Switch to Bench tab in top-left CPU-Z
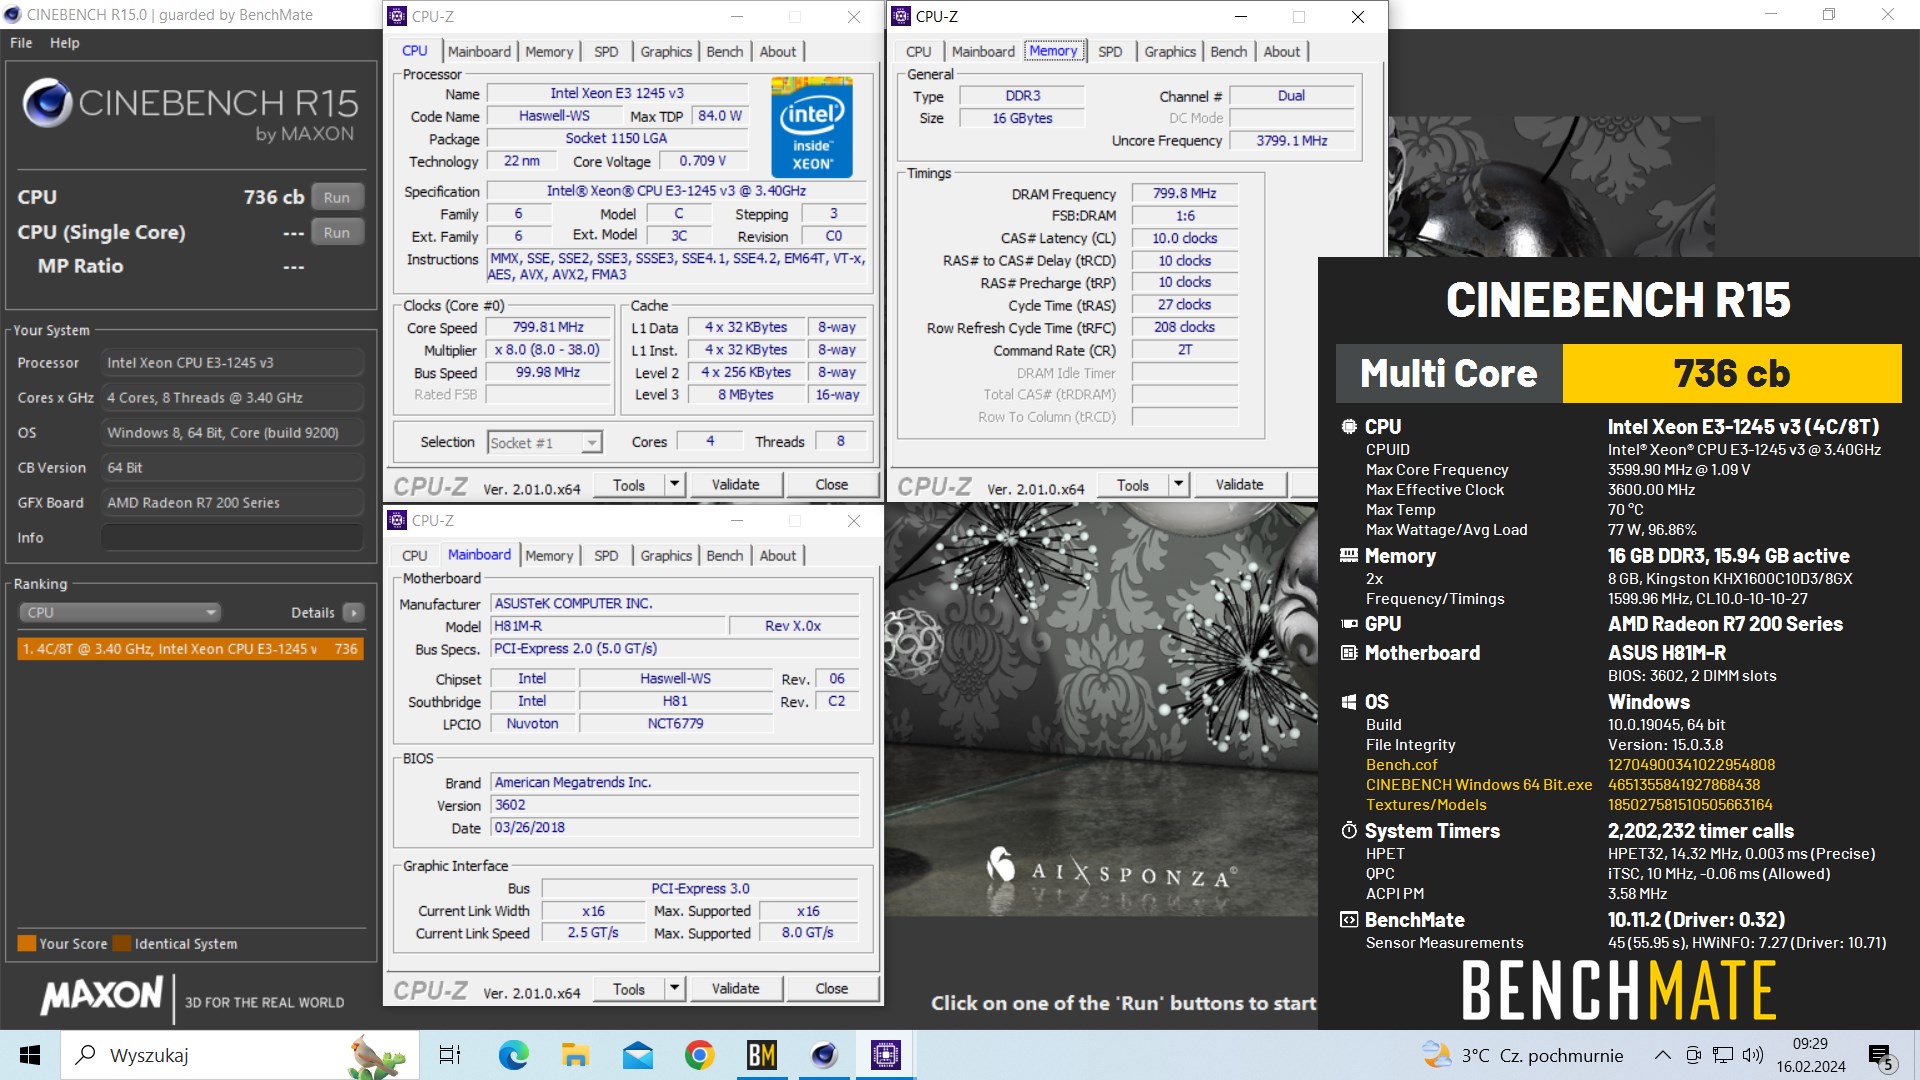The height and width of the screenshot is (1080, 1920). click(725, 51)
